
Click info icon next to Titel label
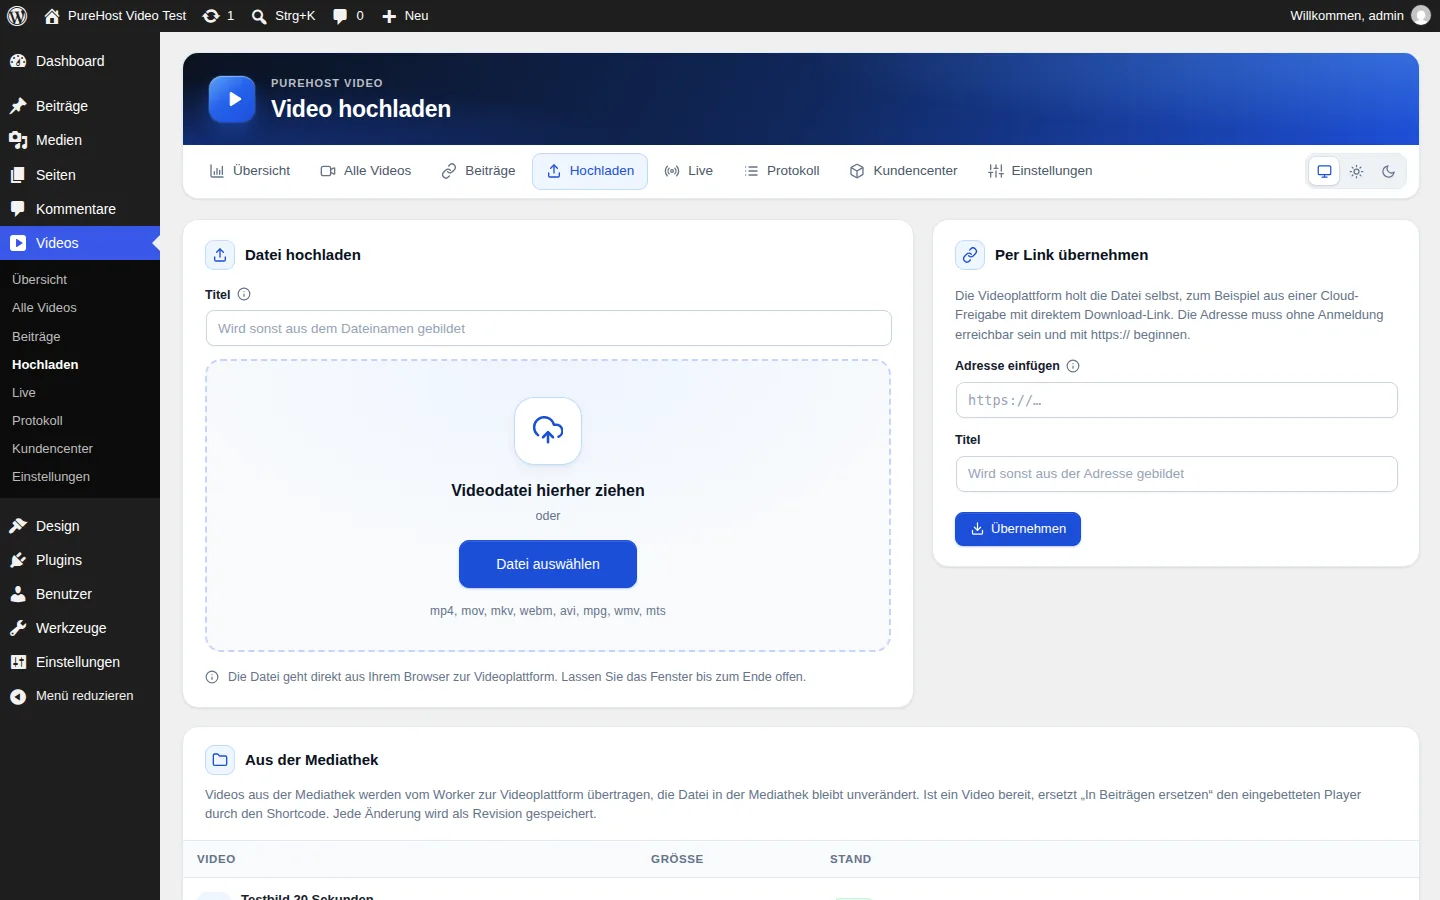click(244, 294)
